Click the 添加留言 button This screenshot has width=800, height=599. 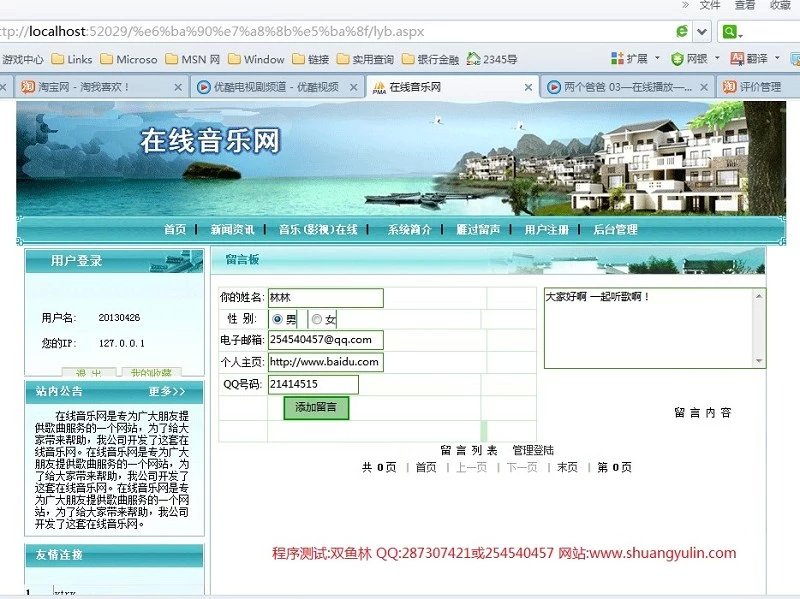pos(316,408)
